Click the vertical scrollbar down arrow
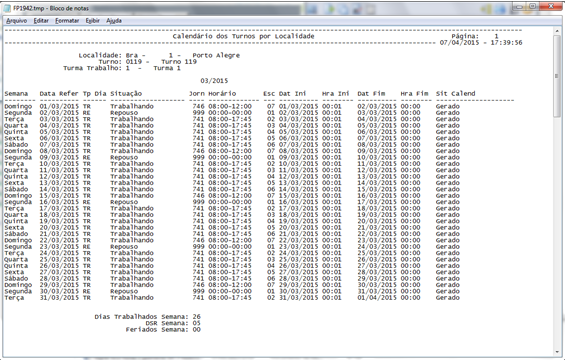The height and width of the screenshot is (360, 565). 557,351
